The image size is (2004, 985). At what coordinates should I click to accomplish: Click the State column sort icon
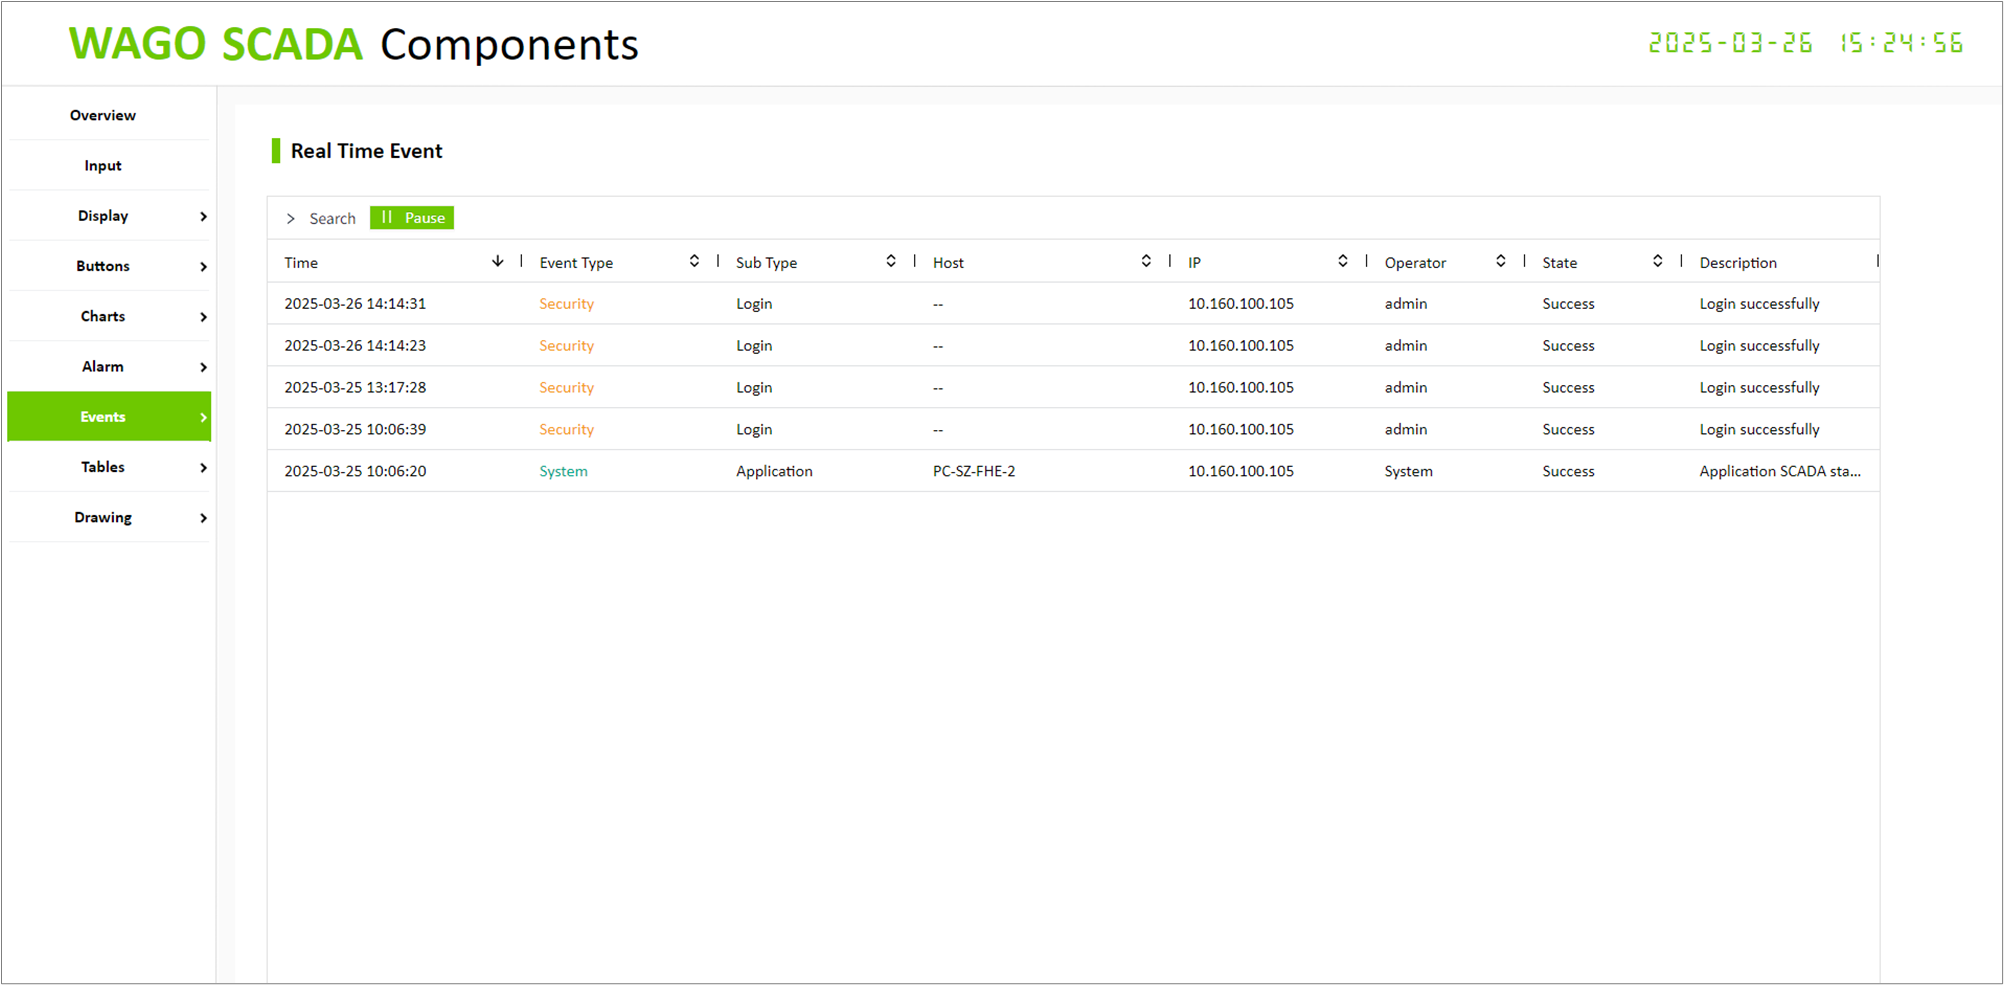(1657, 262)
